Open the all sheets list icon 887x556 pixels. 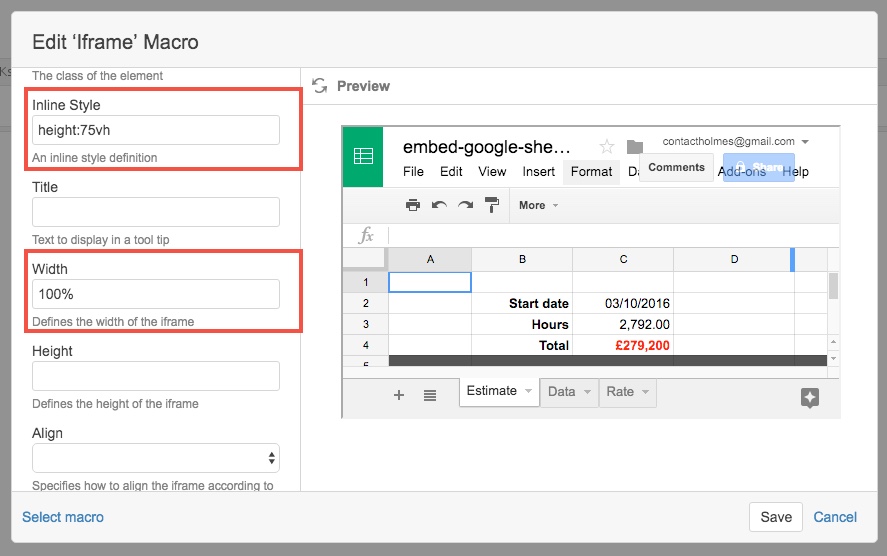pos(429,395)
